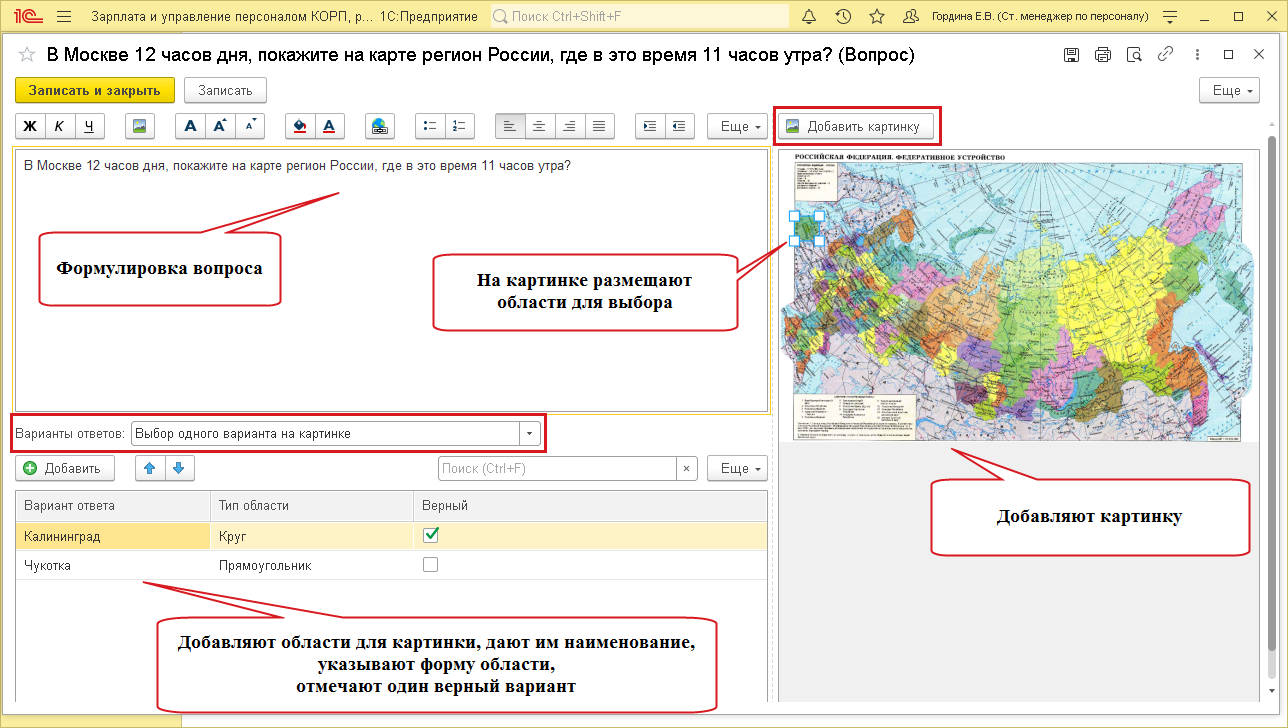Sort by the Вариант ответа column header

pos(113,505)
